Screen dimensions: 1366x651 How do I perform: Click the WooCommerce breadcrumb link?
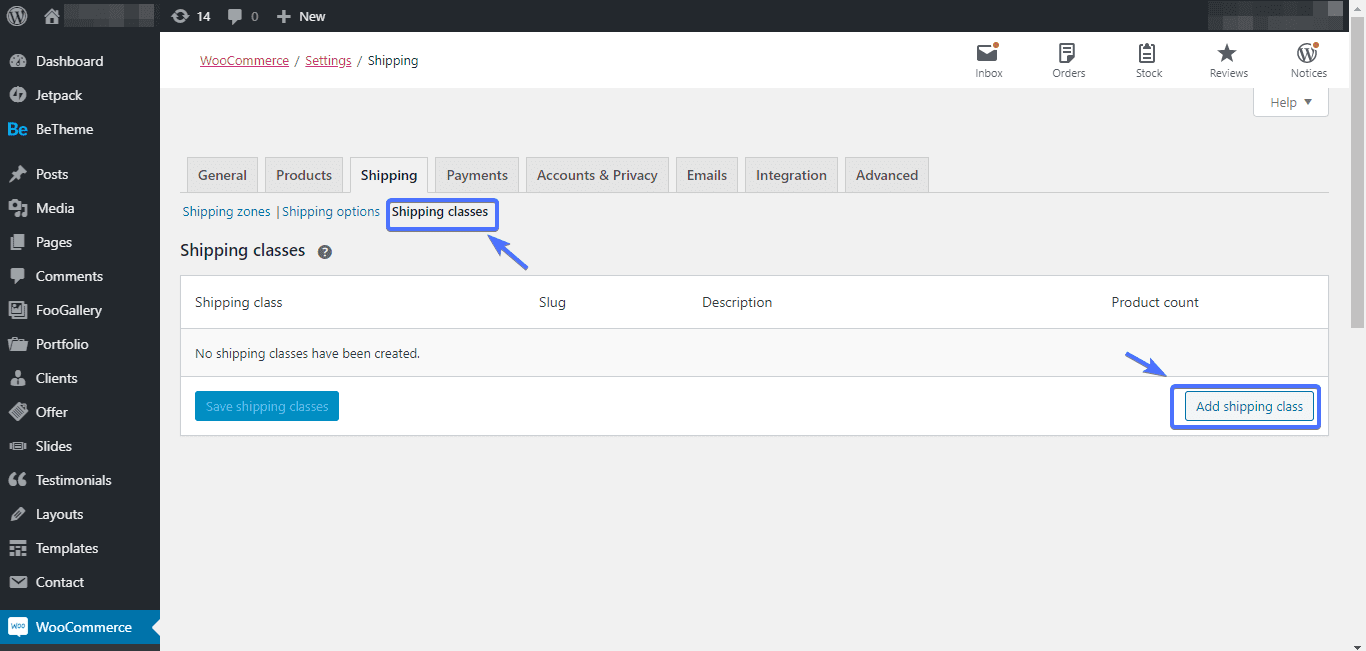pyautogui.click(x=244, y=60)
